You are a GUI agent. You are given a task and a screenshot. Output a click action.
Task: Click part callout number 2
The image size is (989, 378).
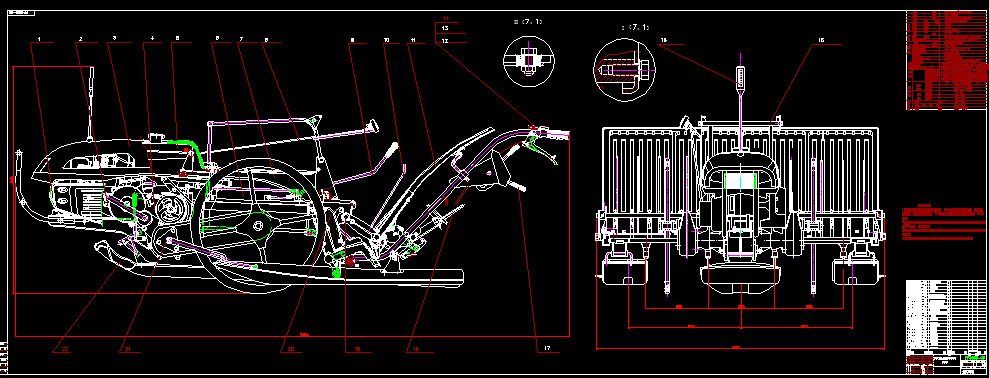click(81, 39)
